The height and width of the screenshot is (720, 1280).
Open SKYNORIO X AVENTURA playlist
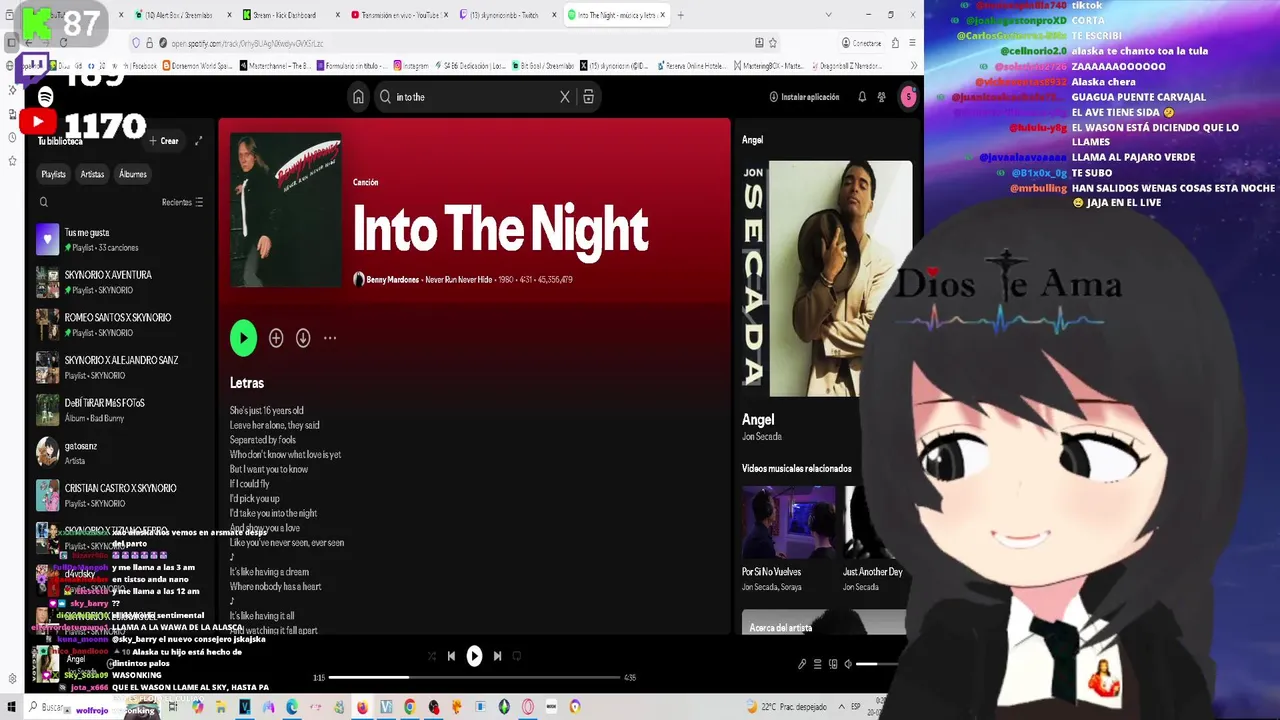click(120, 282)
